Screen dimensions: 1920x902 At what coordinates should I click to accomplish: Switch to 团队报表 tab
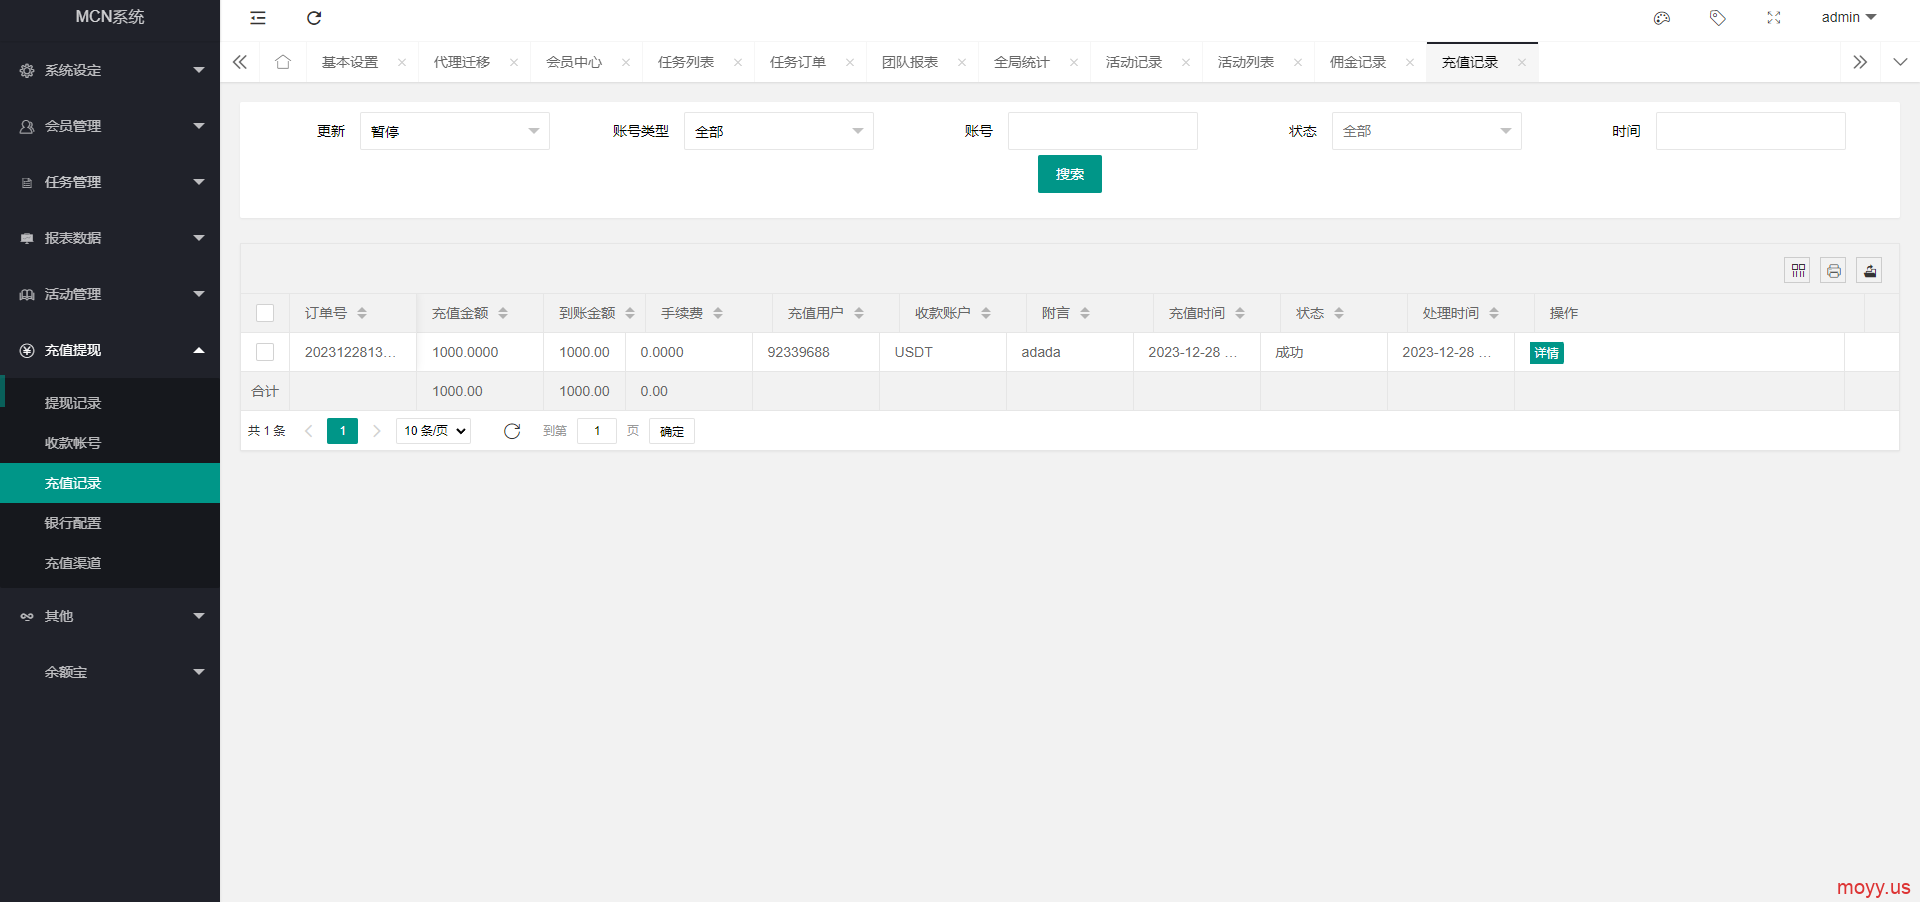910,62
